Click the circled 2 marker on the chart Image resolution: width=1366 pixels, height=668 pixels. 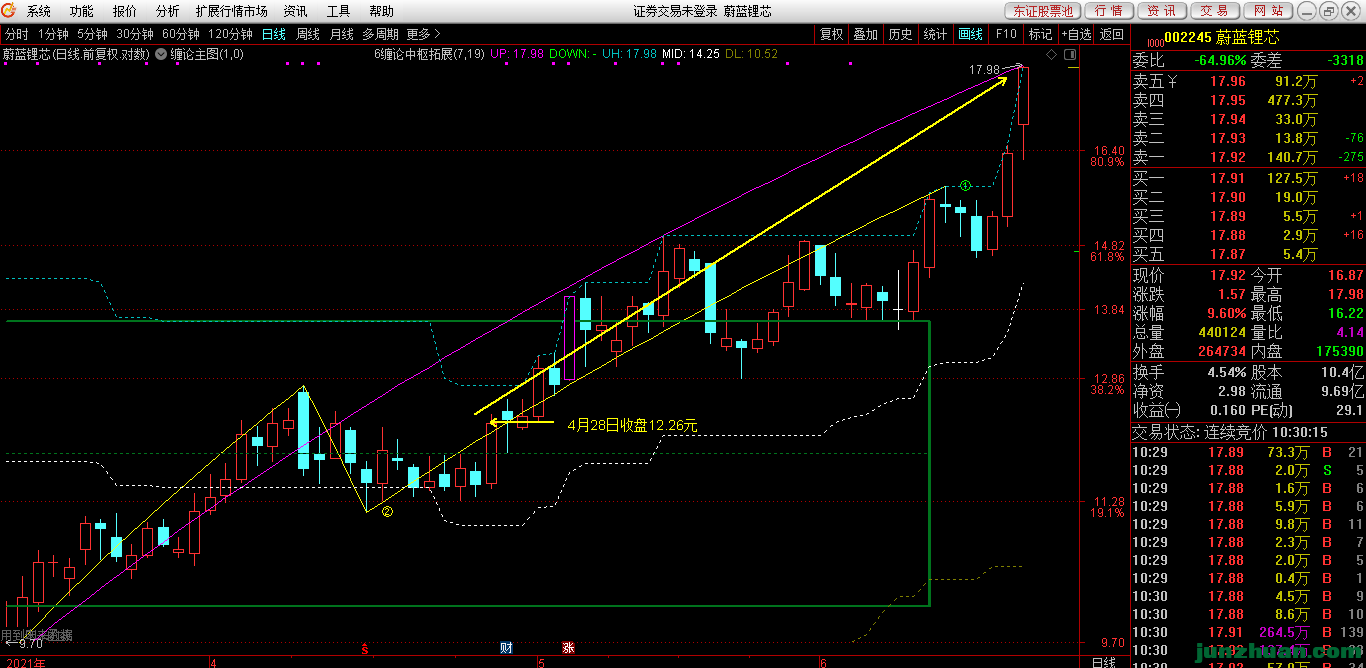(x=387, y=512)
